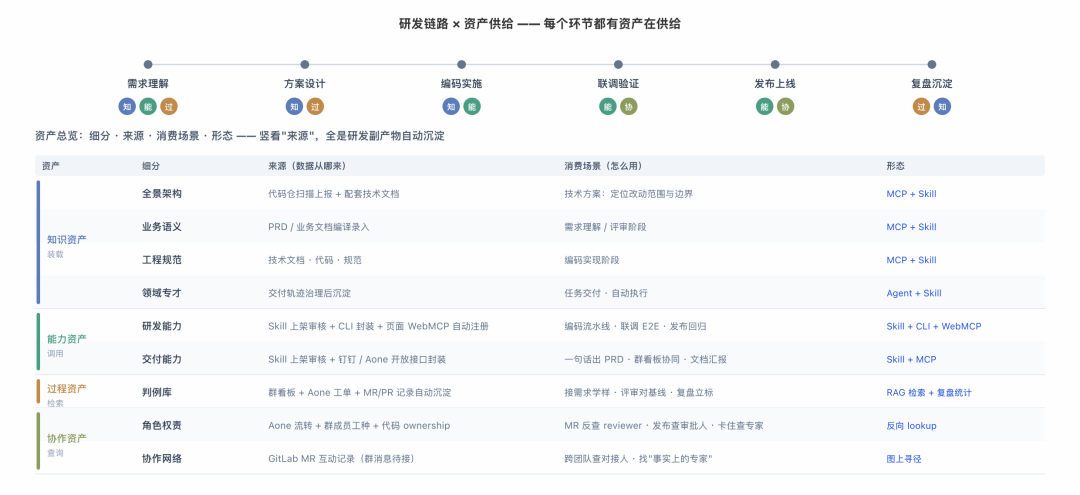Click the PRD / 业务文档编译录入 cell
The image size is (1080, 495).
pos(319,227)
